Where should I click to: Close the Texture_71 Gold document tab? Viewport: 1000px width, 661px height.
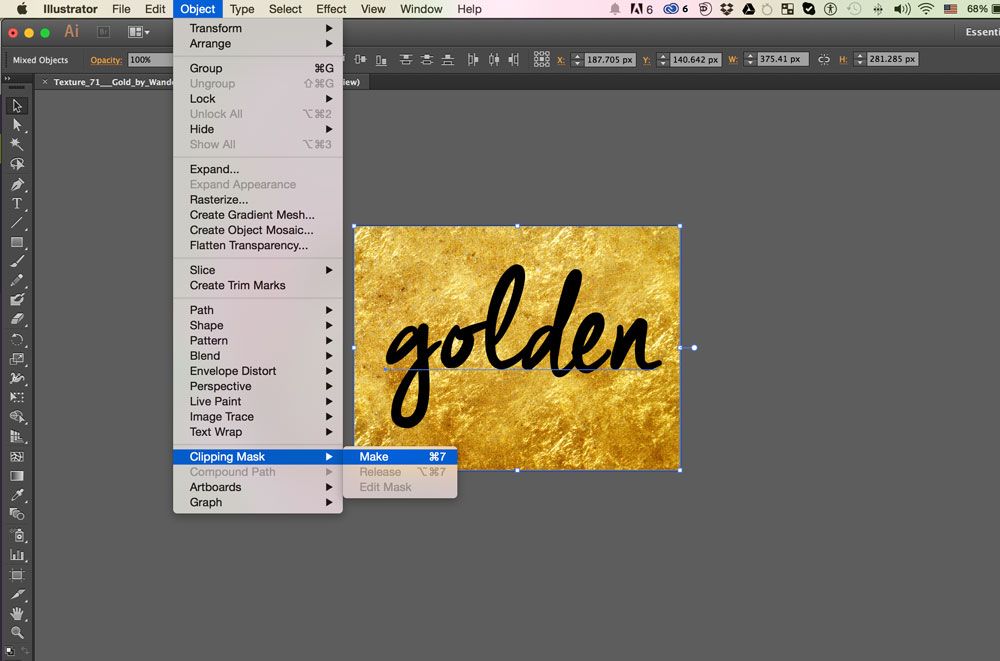[45, 82]
